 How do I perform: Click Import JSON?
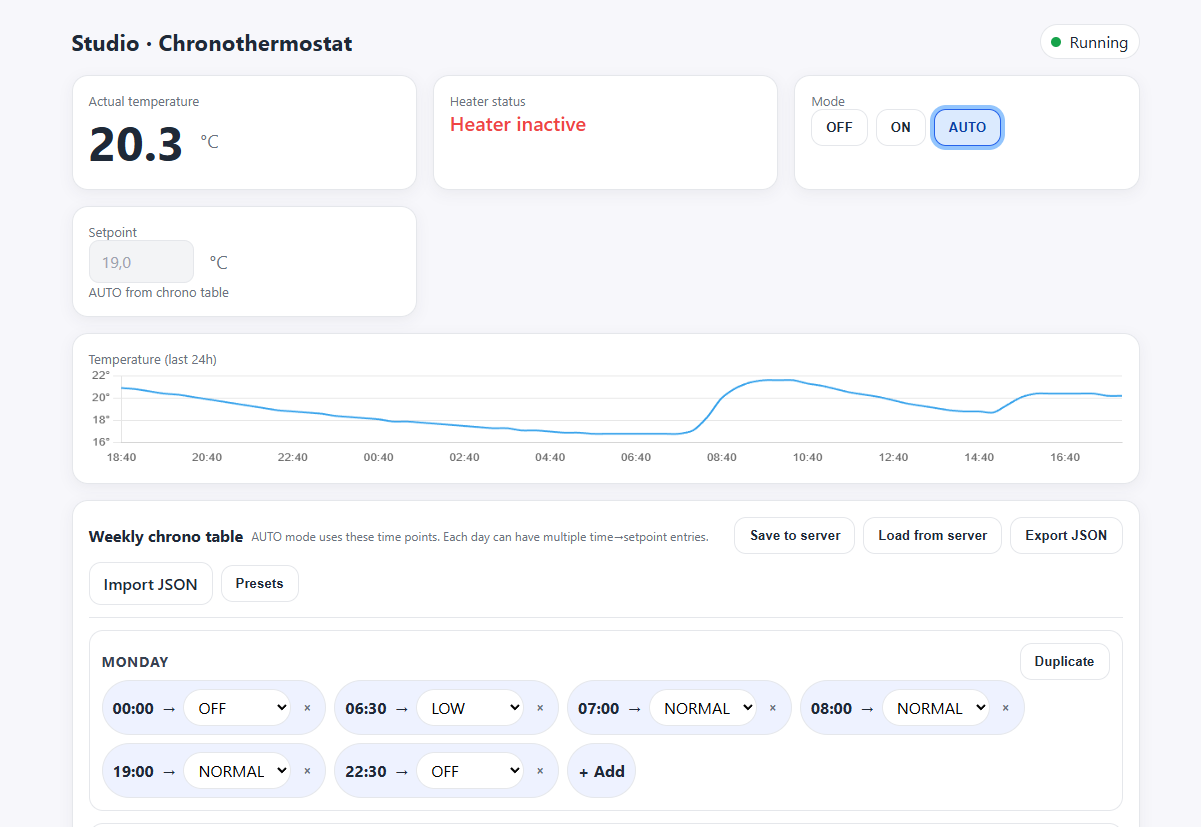[150, 584]
